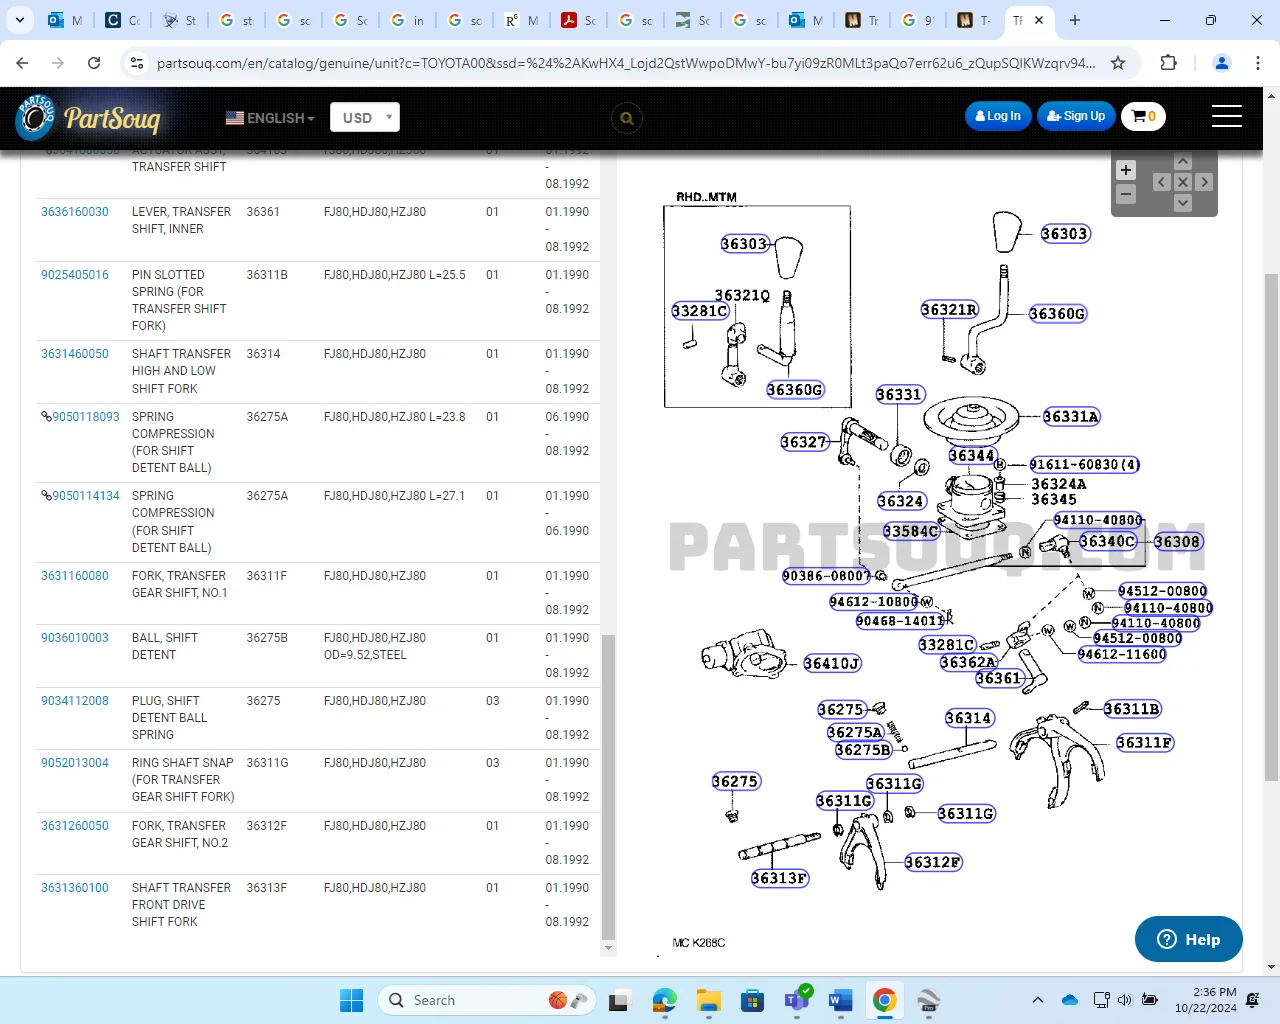Image resolution: width=1280 pixels, height=1024 pixels.
Task: Click the search magnifier in the header
Action: 627,118
